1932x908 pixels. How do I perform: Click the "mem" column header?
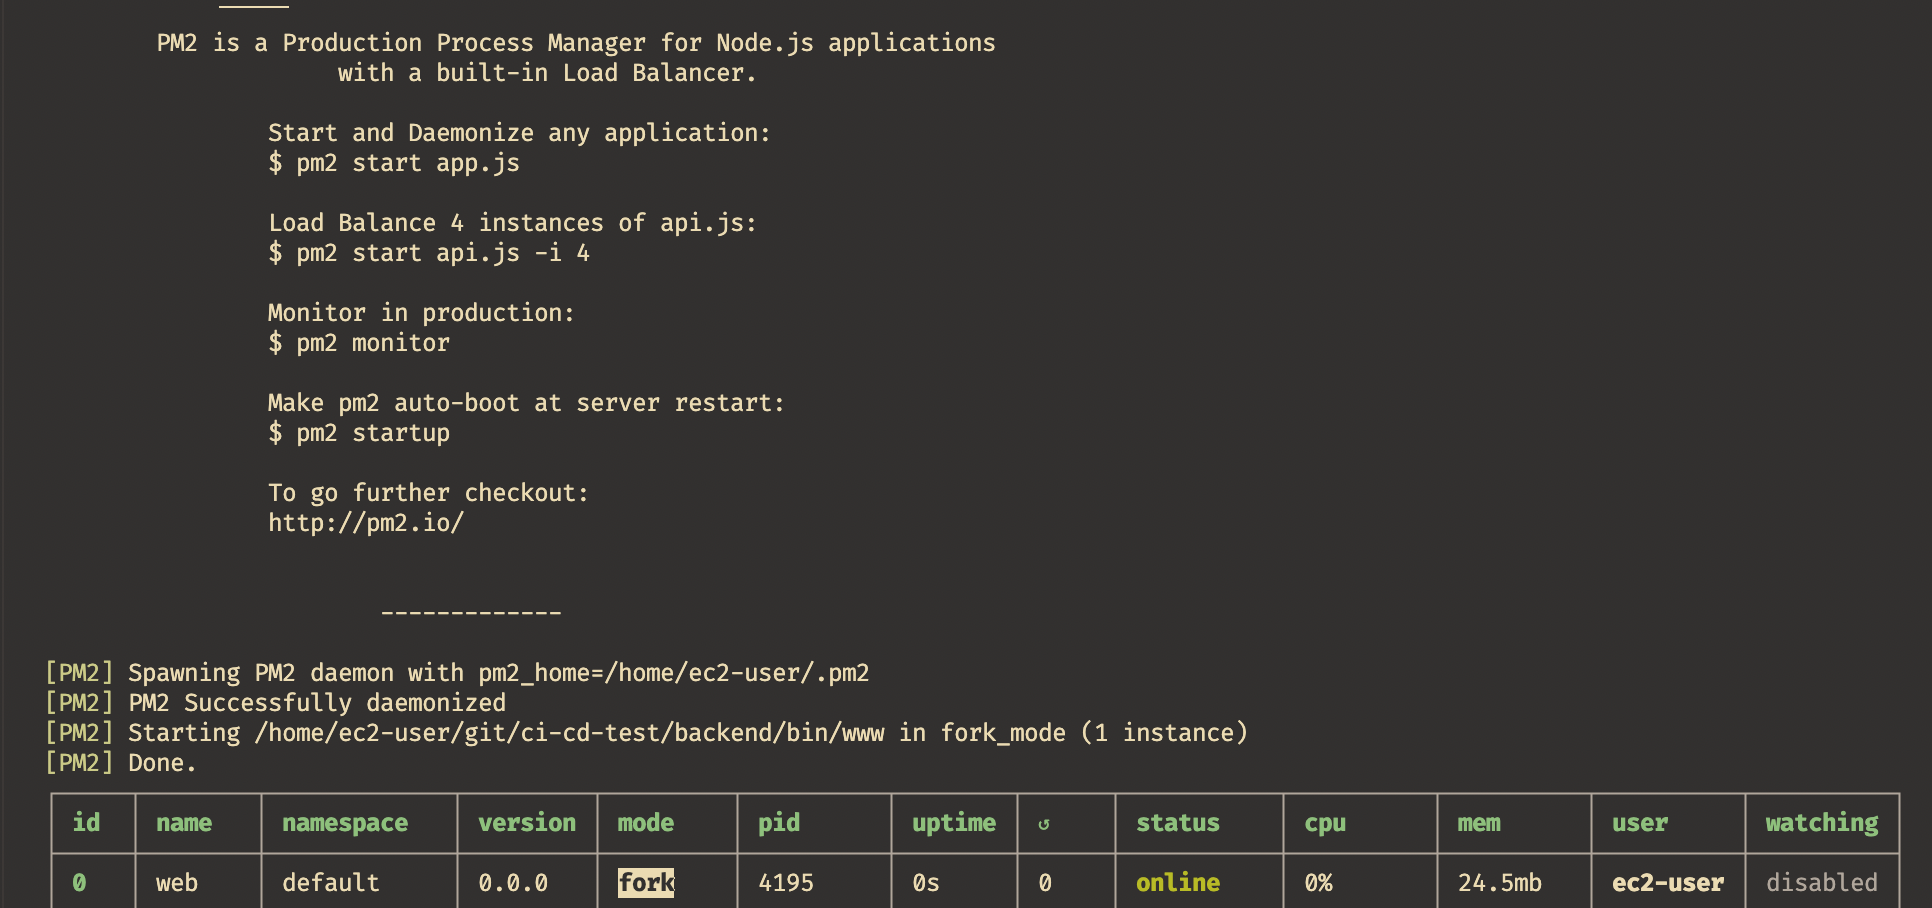point(1479,823)
